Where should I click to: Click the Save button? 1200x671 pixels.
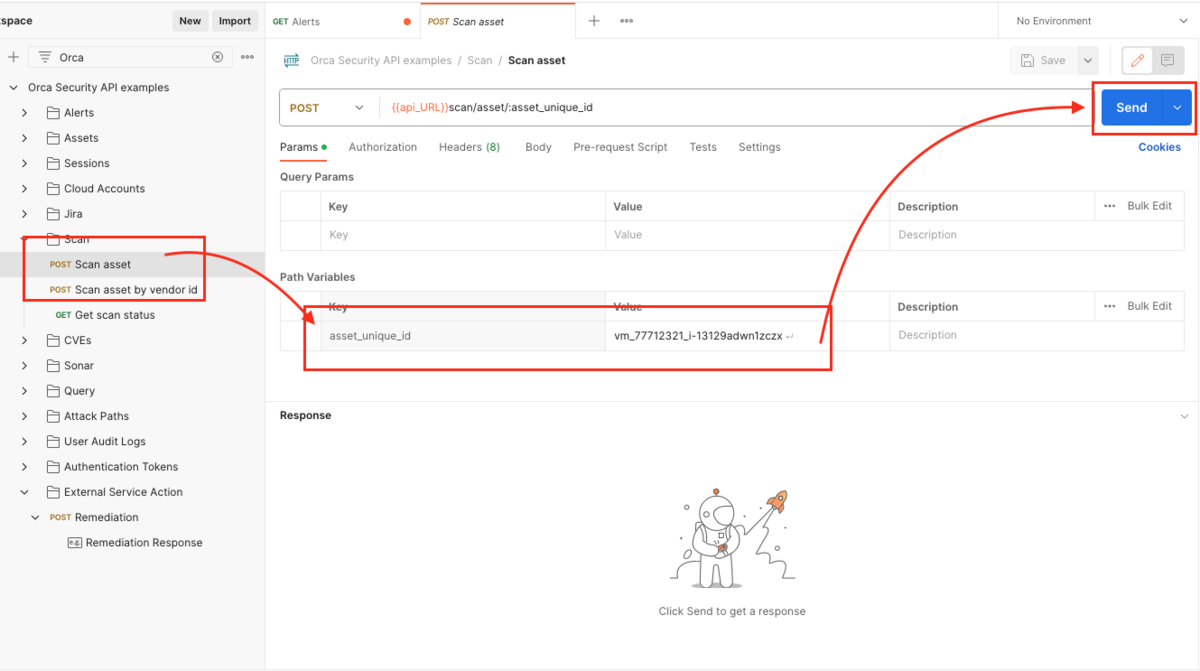[1043, 61]
